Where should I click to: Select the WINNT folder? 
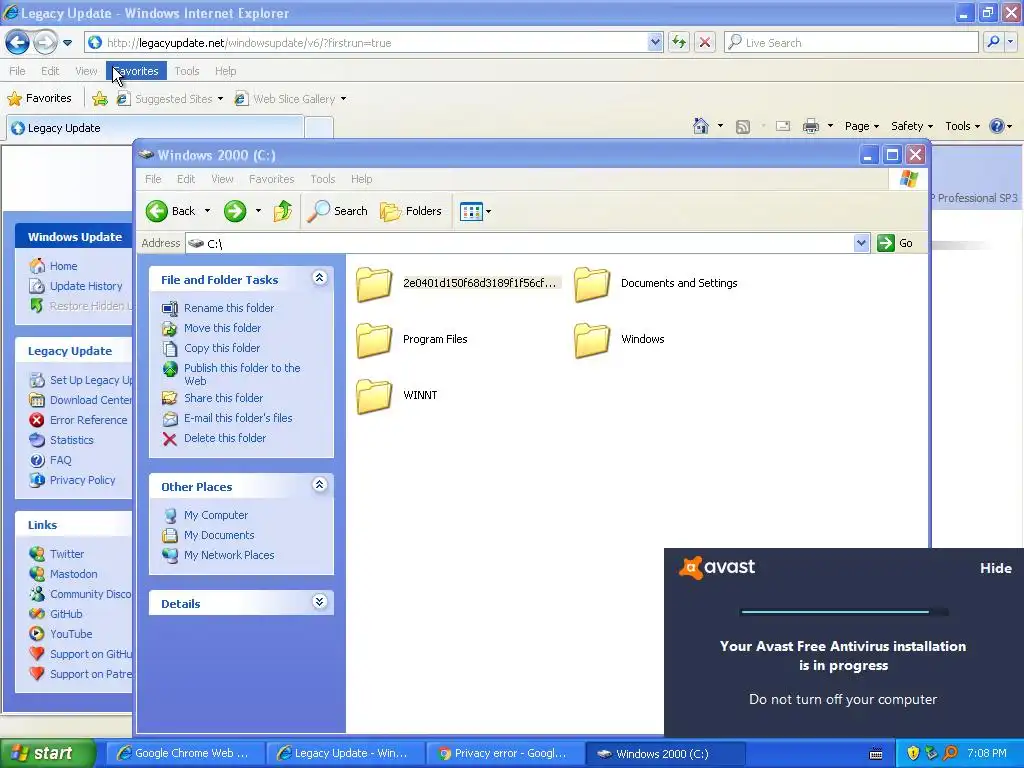(x=397, y=395)
